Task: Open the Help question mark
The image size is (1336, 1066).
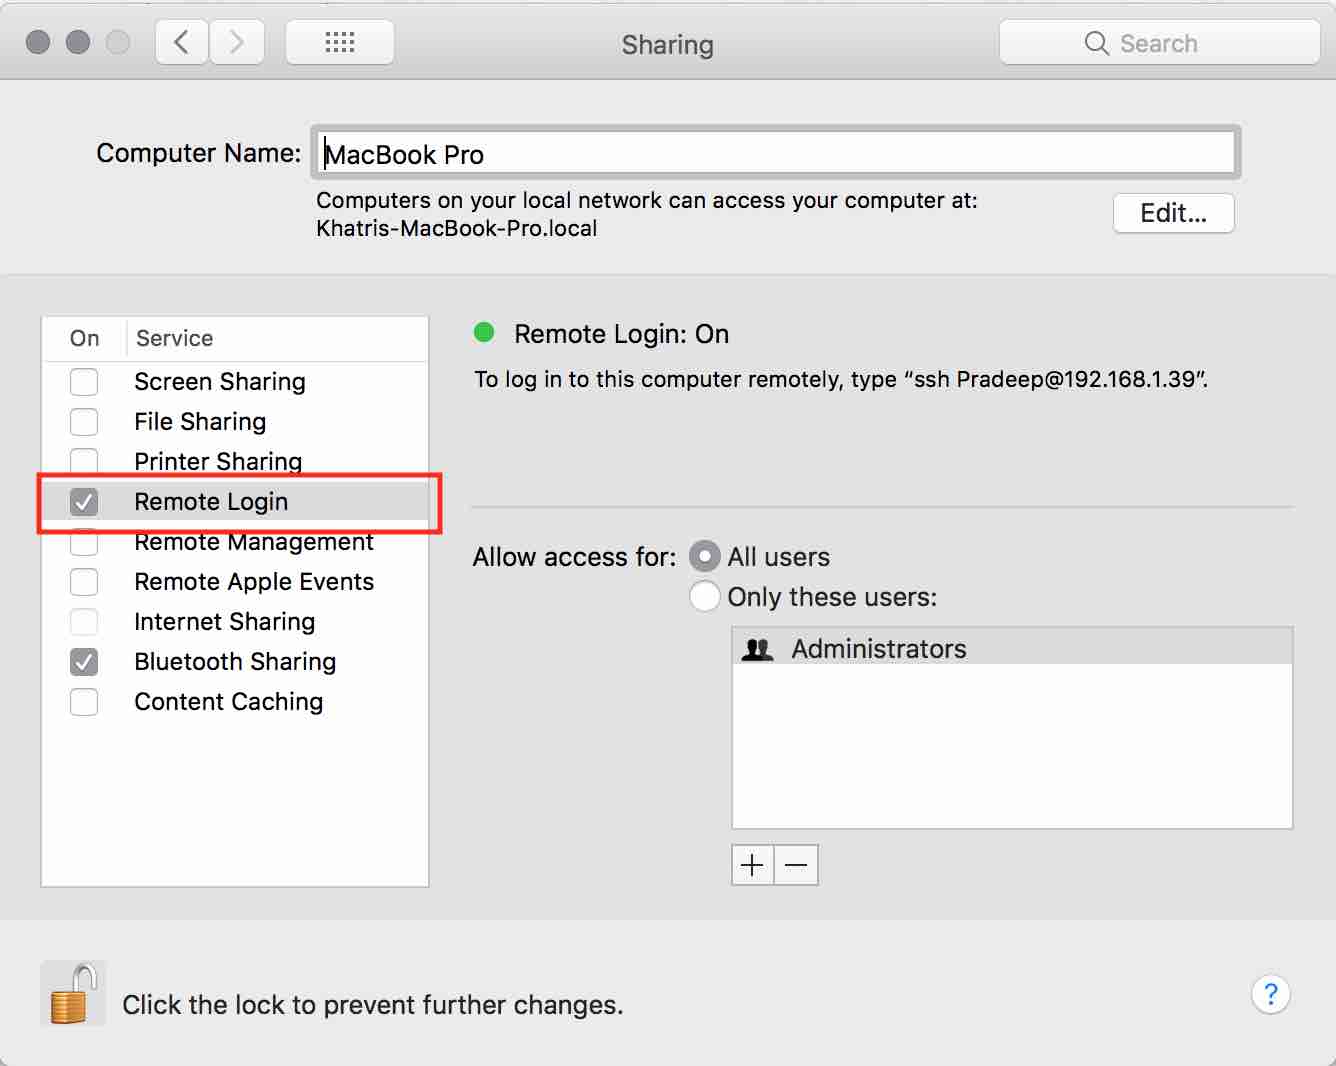Action: pos(1271,995)
